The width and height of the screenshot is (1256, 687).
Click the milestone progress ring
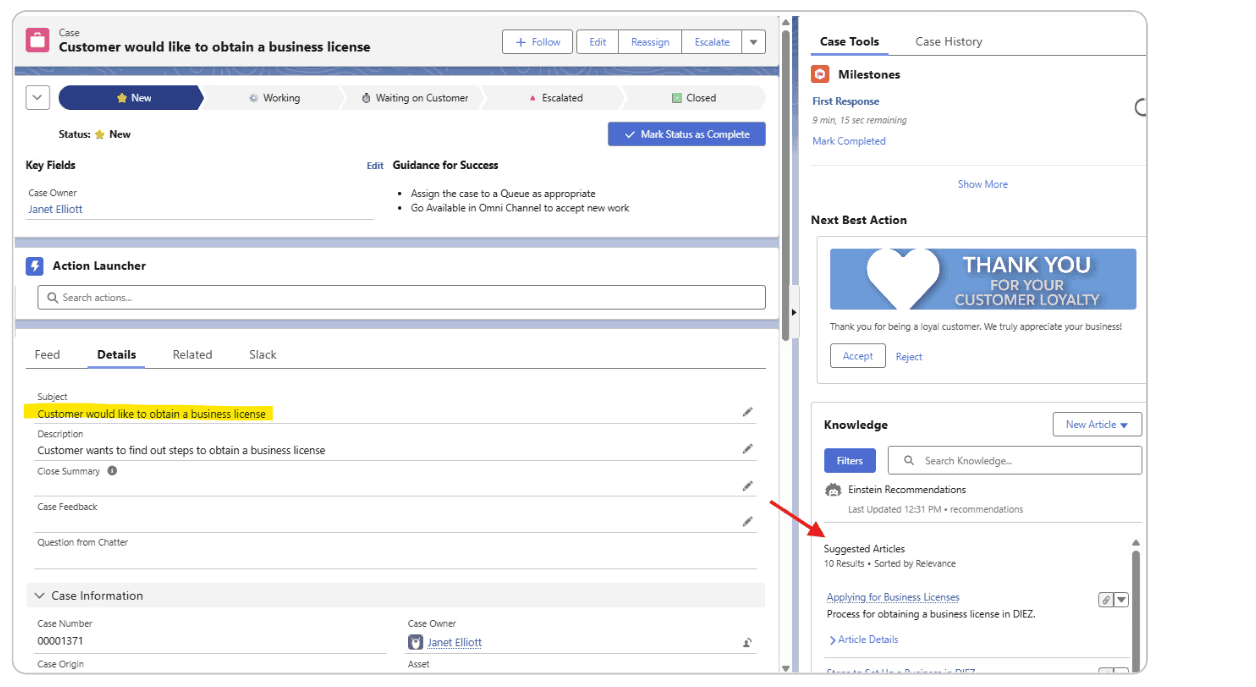1141,107
